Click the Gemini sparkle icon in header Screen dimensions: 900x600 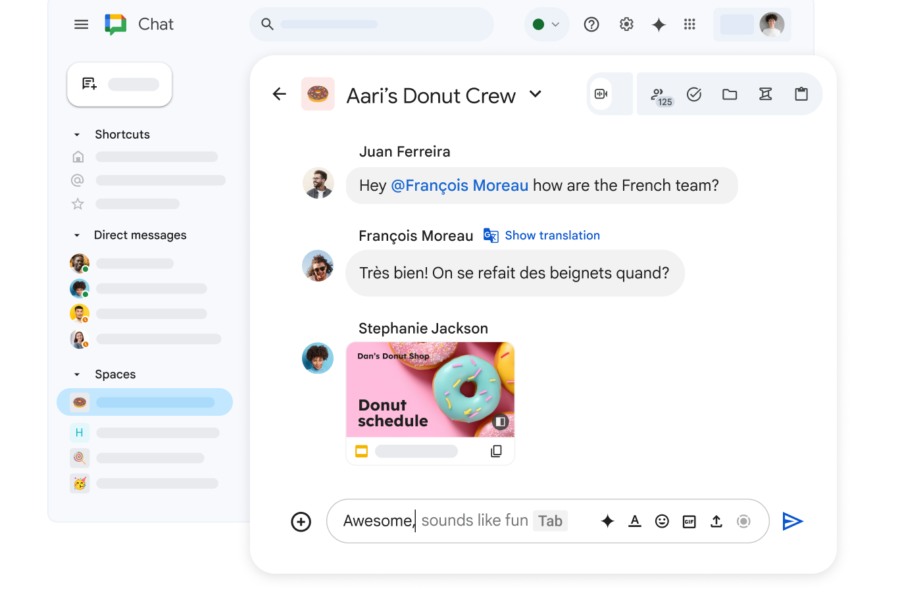click(x=659, y=24)
